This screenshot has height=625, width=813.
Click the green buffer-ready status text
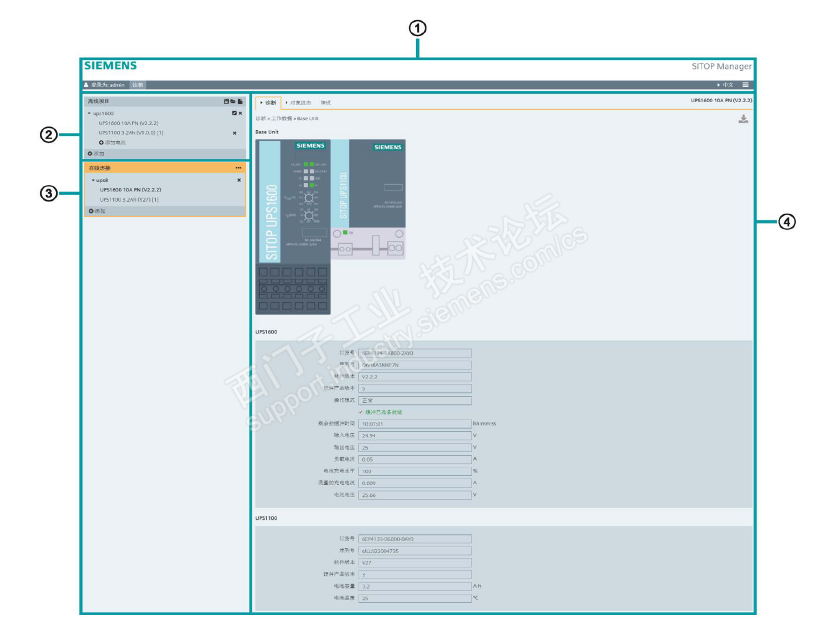pyautogui.click(x=384, y=412)
